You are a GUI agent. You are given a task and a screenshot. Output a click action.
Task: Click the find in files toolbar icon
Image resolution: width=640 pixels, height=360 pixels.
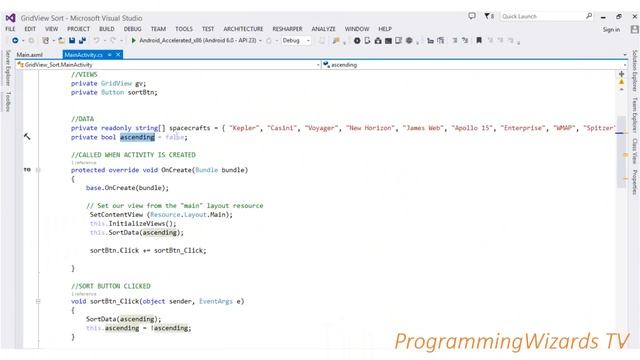(x=336, y=40)
